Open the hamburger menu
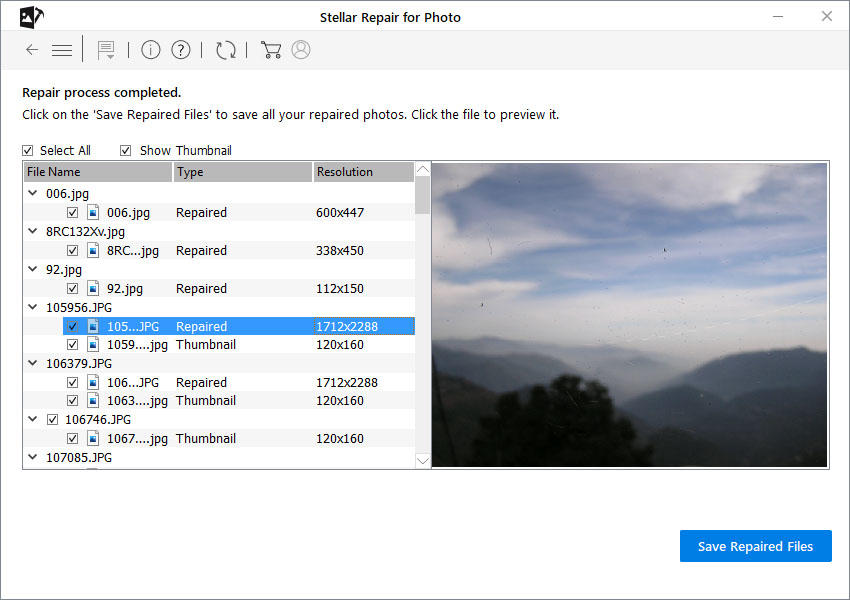The image size is (850, 600). coord(61,49)
